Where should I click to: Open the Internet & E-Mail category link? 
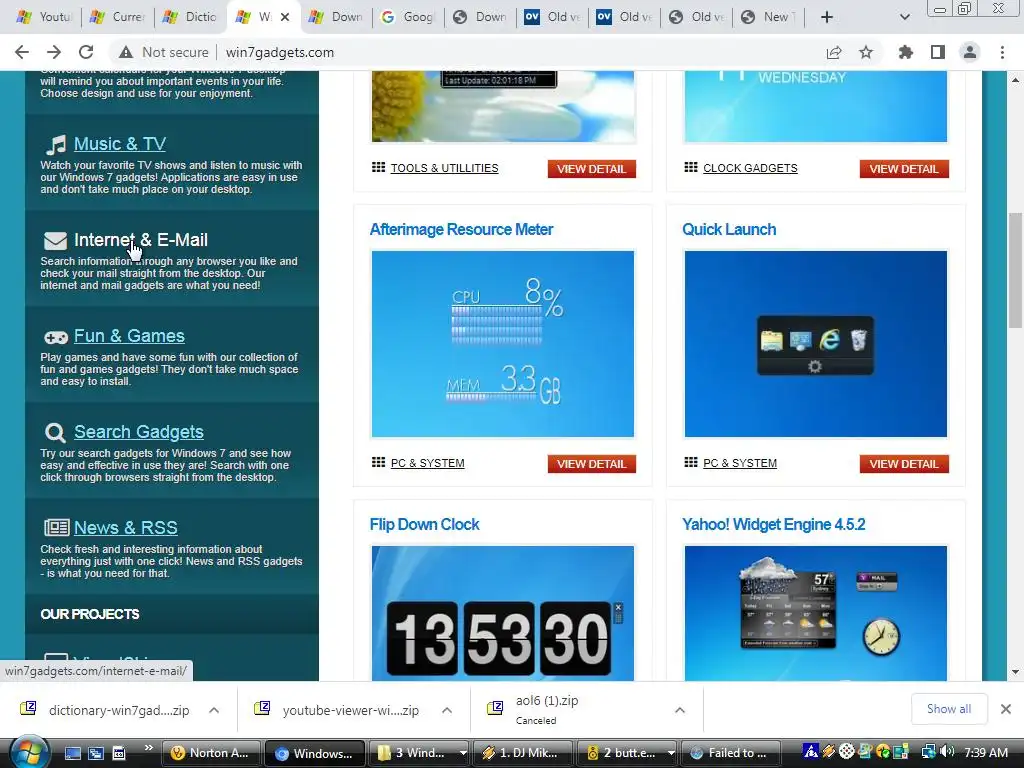click(140, 240)
